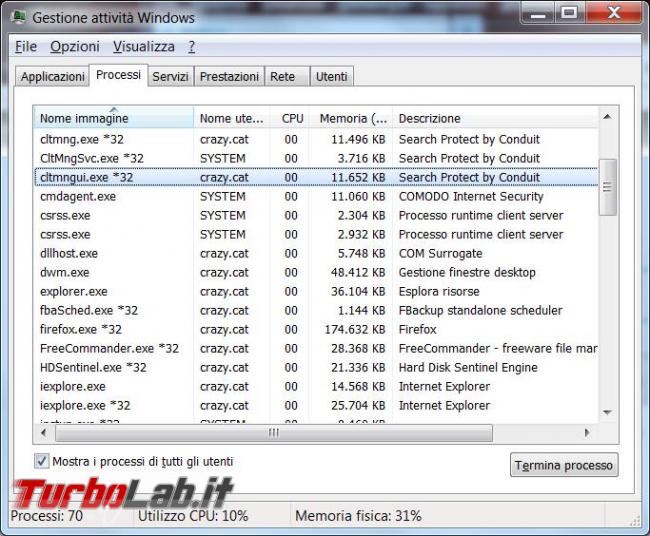Minimize the Gestione attività Windows window
The width and height of the screenshot is (650, 536).
point(538,13)
